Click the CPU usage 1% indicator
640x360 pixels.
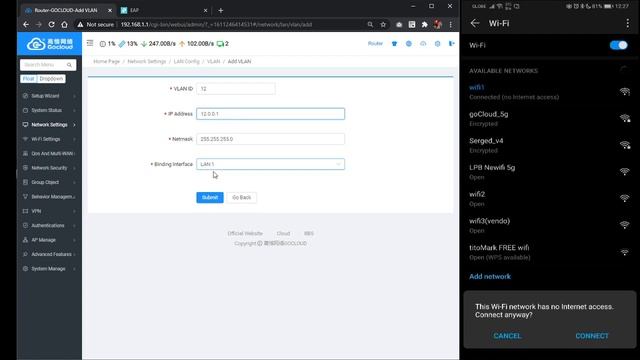[107, 44]
